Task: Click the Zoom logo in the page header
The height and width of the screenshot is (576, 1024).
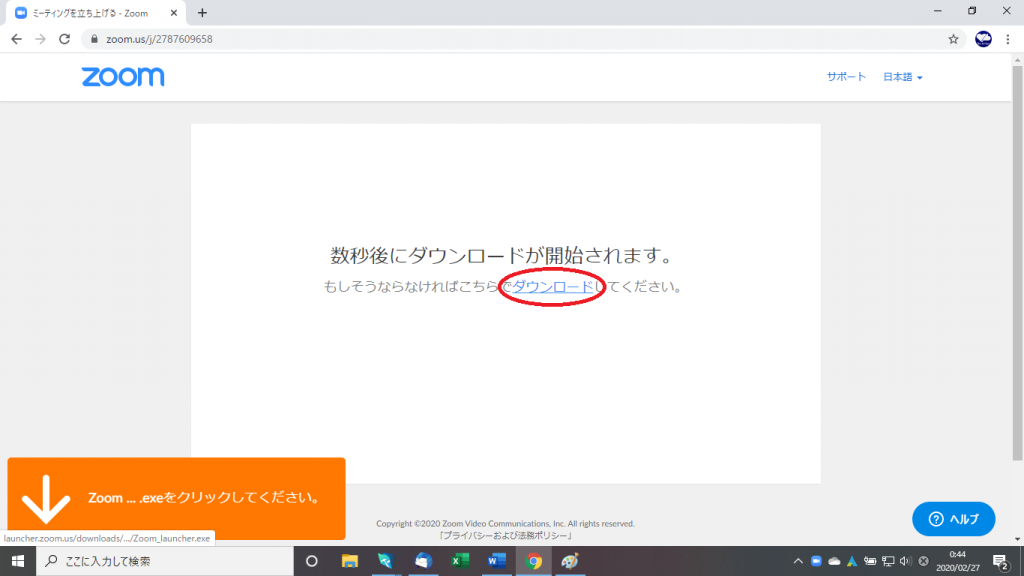Action: click(x=123, y=76)
